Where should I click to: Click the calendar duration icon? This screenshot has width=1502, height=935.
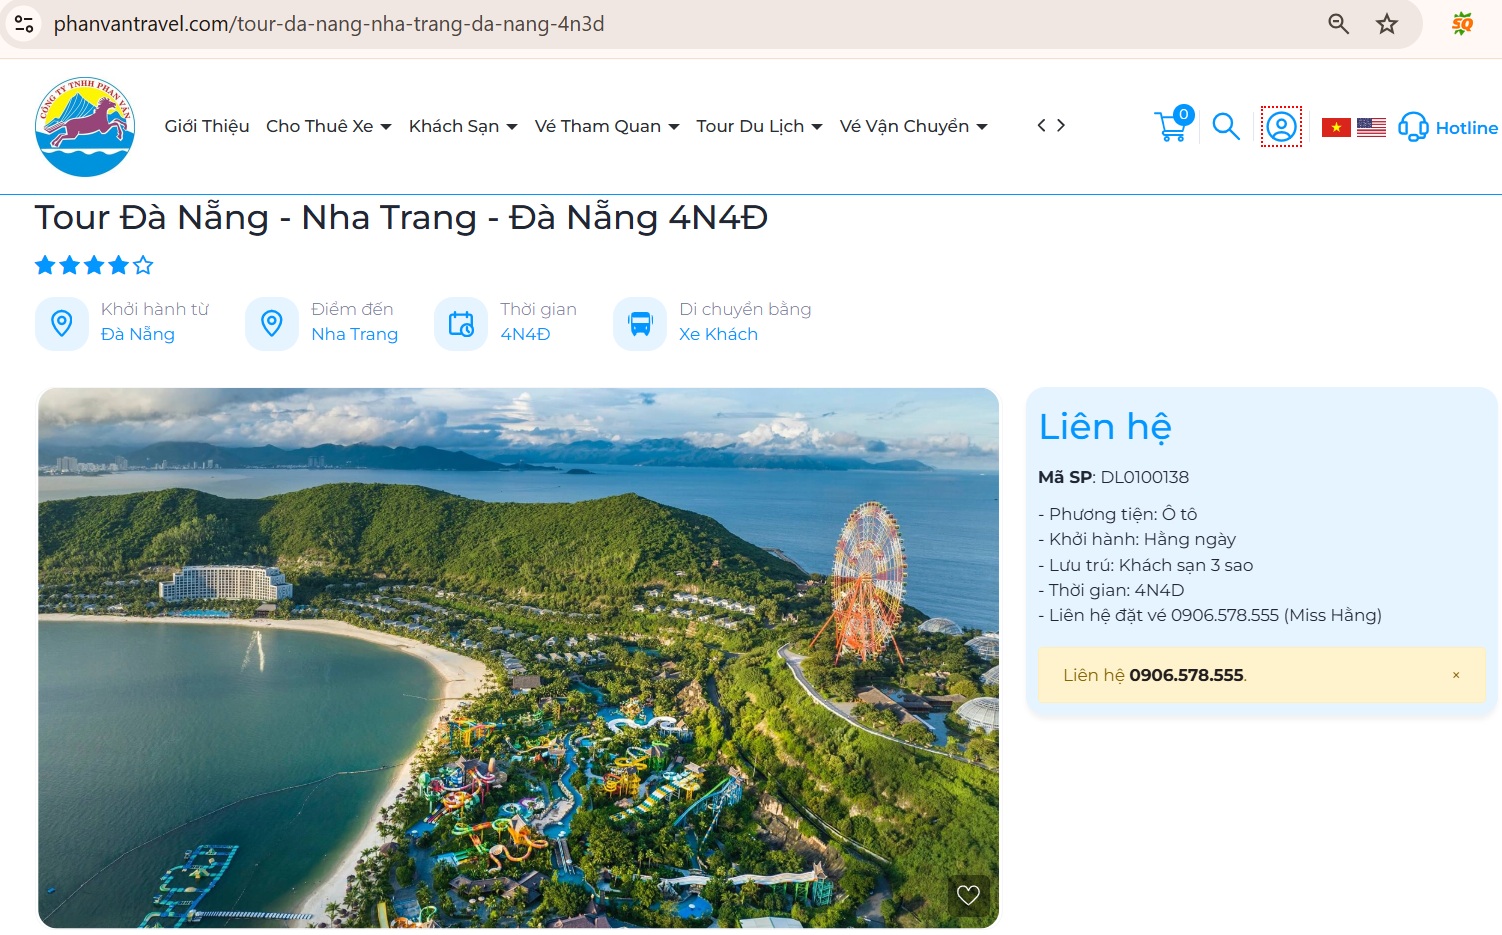point(460,323)
